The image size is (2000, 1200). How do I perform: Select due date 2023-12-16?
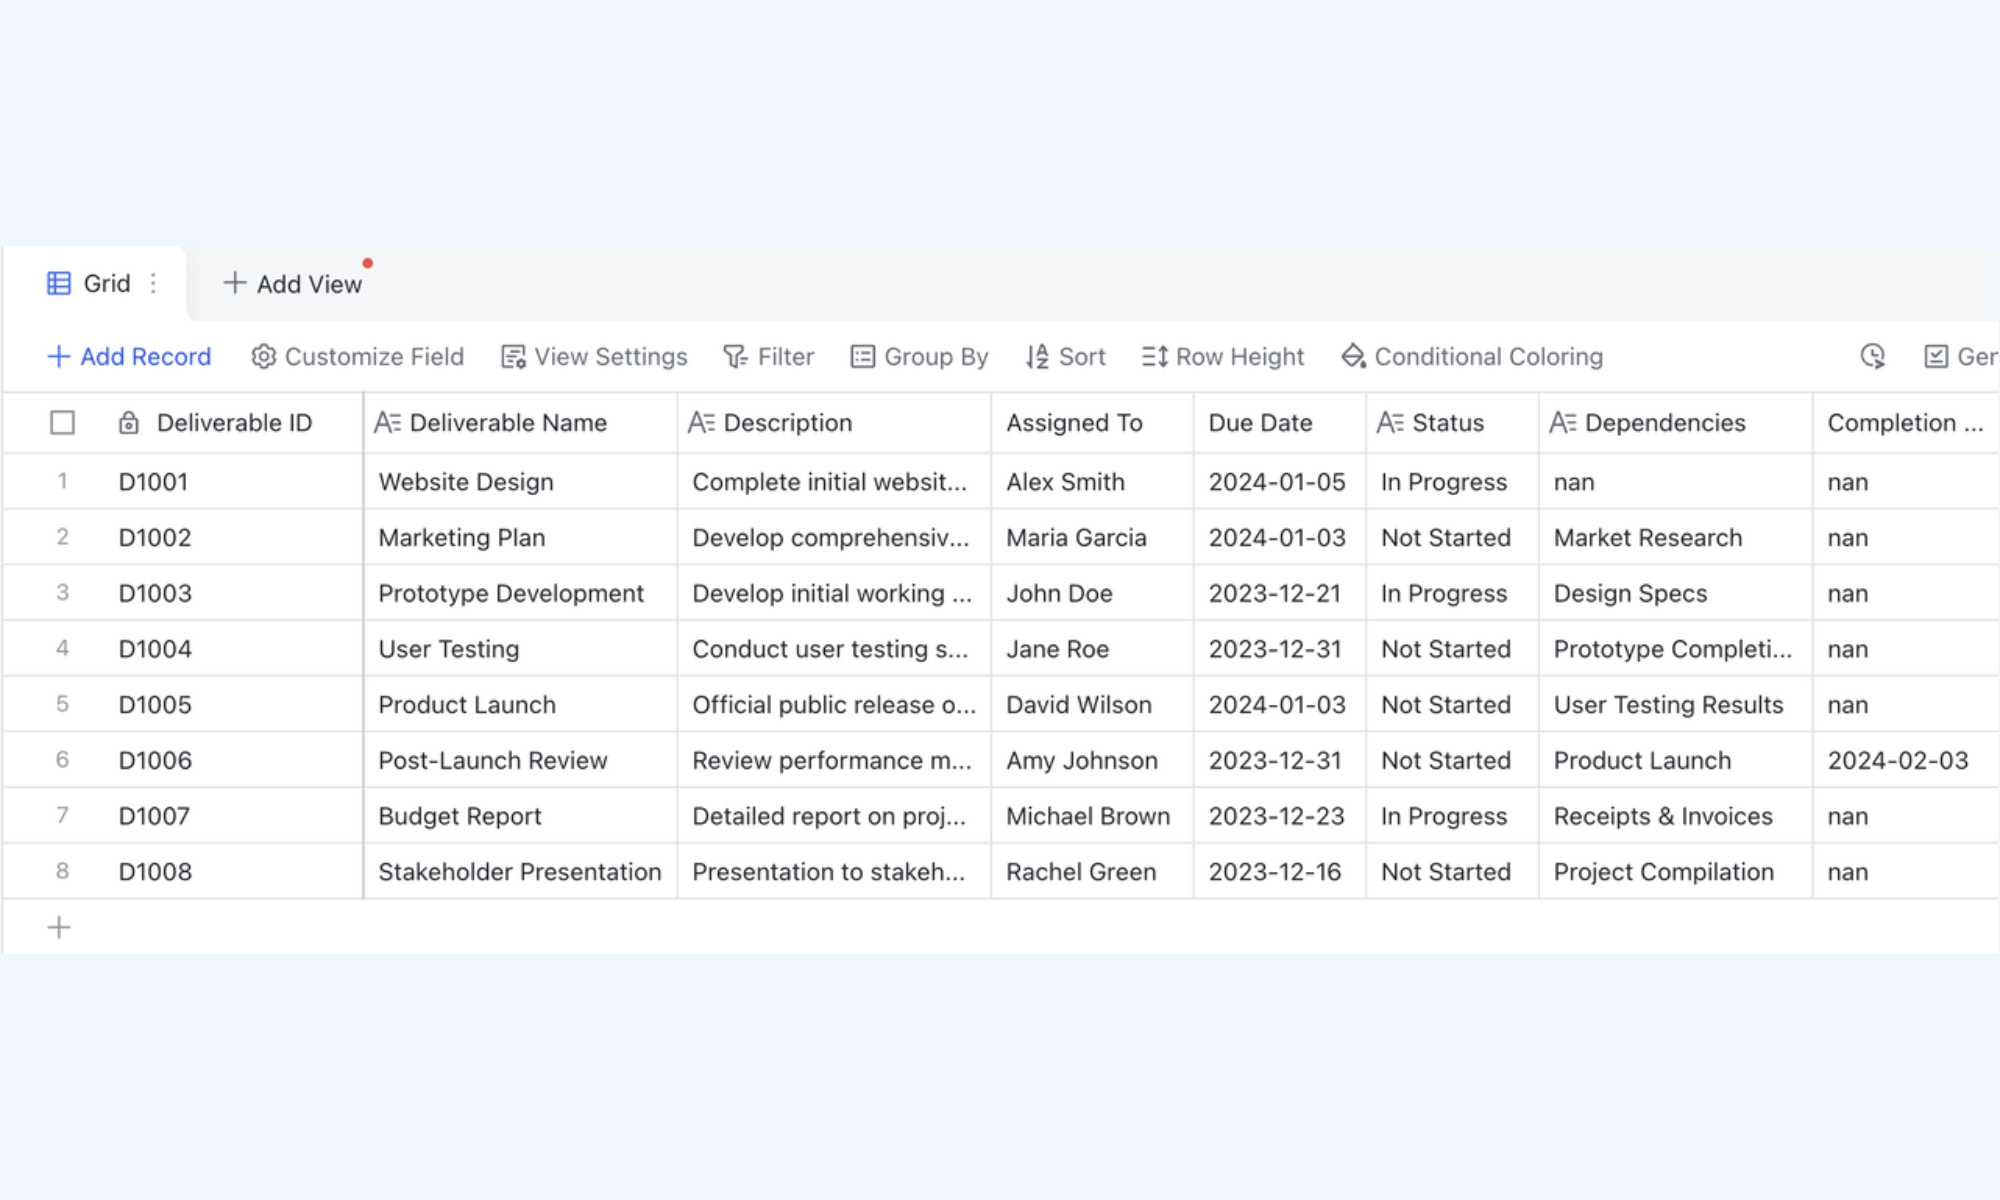pyautogui.click(x=1279, y=872)
